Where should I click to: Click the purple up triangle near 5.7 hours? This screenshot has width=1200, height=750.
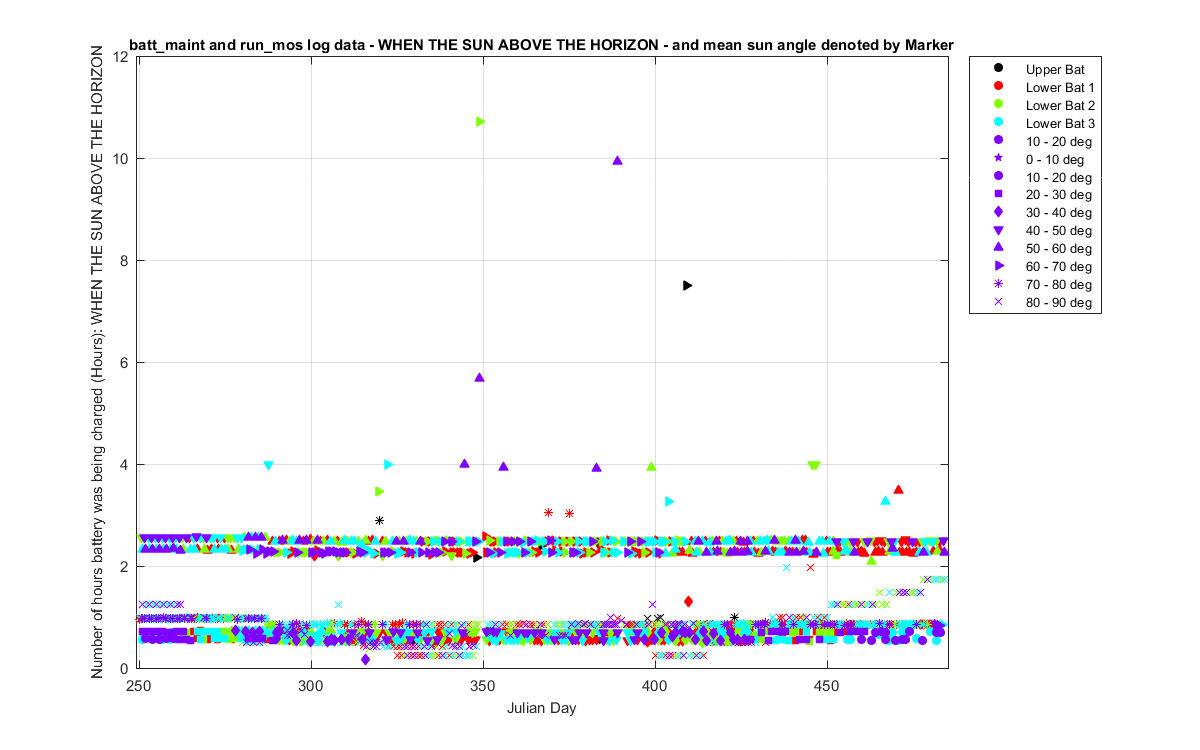[x=479, y=377]
